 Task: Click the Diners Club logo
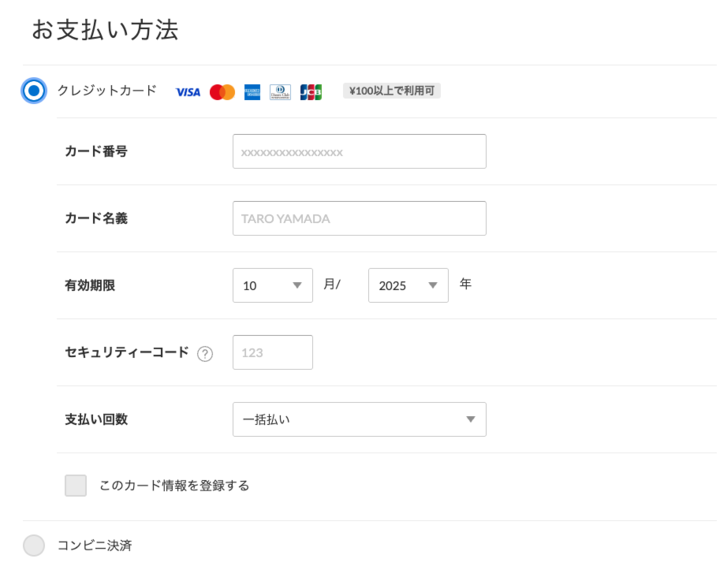click(280, 92)
